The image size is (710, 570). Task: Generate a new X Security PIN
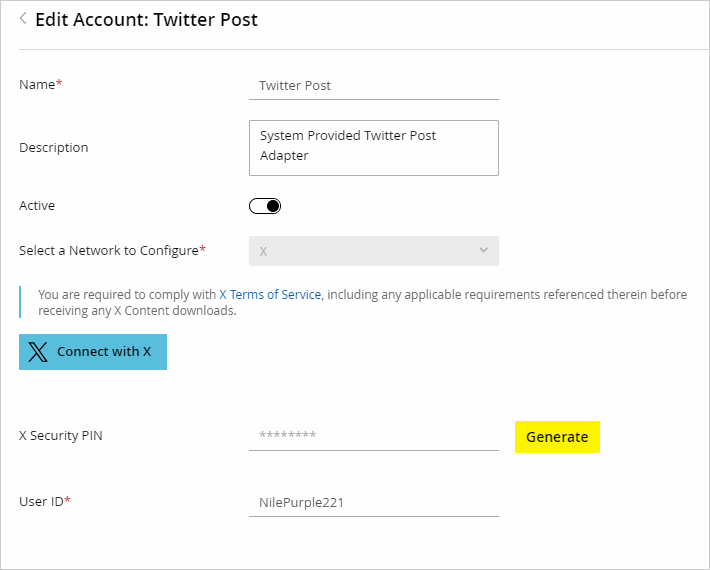pos(557,437)
